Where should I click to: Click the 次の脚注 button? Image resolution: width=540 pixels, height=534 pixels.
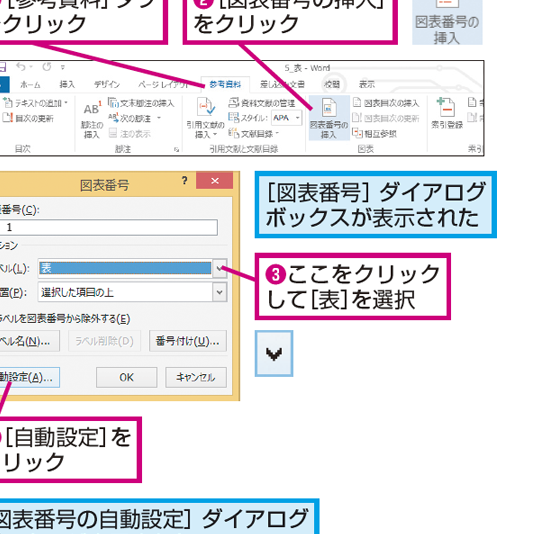pos(130,118)
